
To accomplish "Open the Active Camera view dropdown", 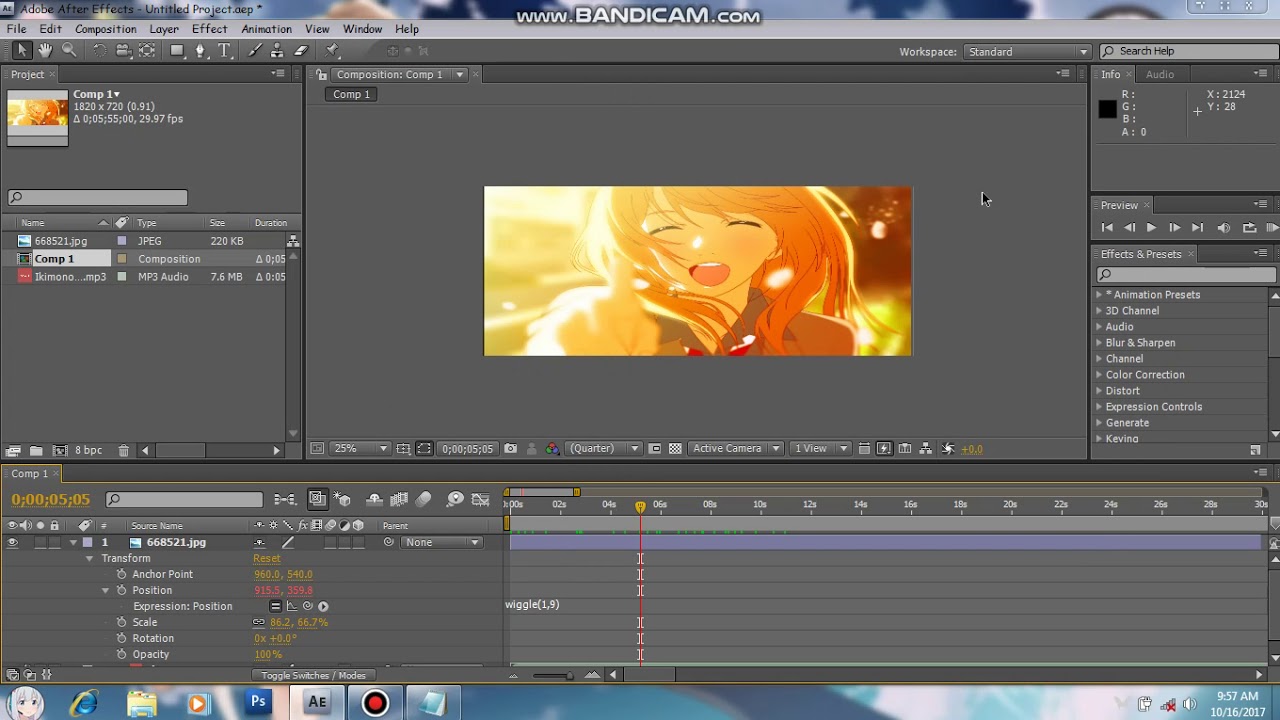I will 735,449.
